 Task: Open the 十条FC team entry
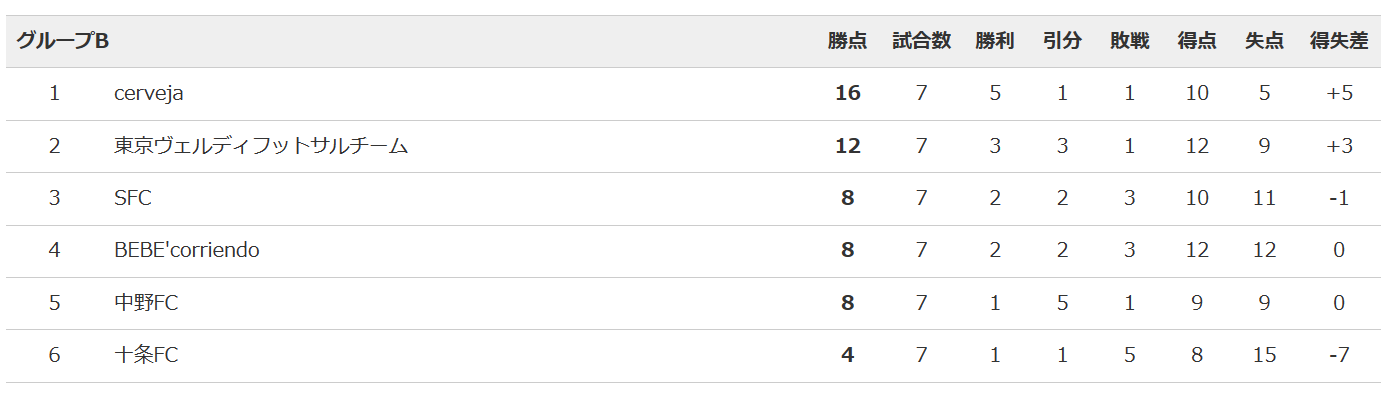point(146,355)
